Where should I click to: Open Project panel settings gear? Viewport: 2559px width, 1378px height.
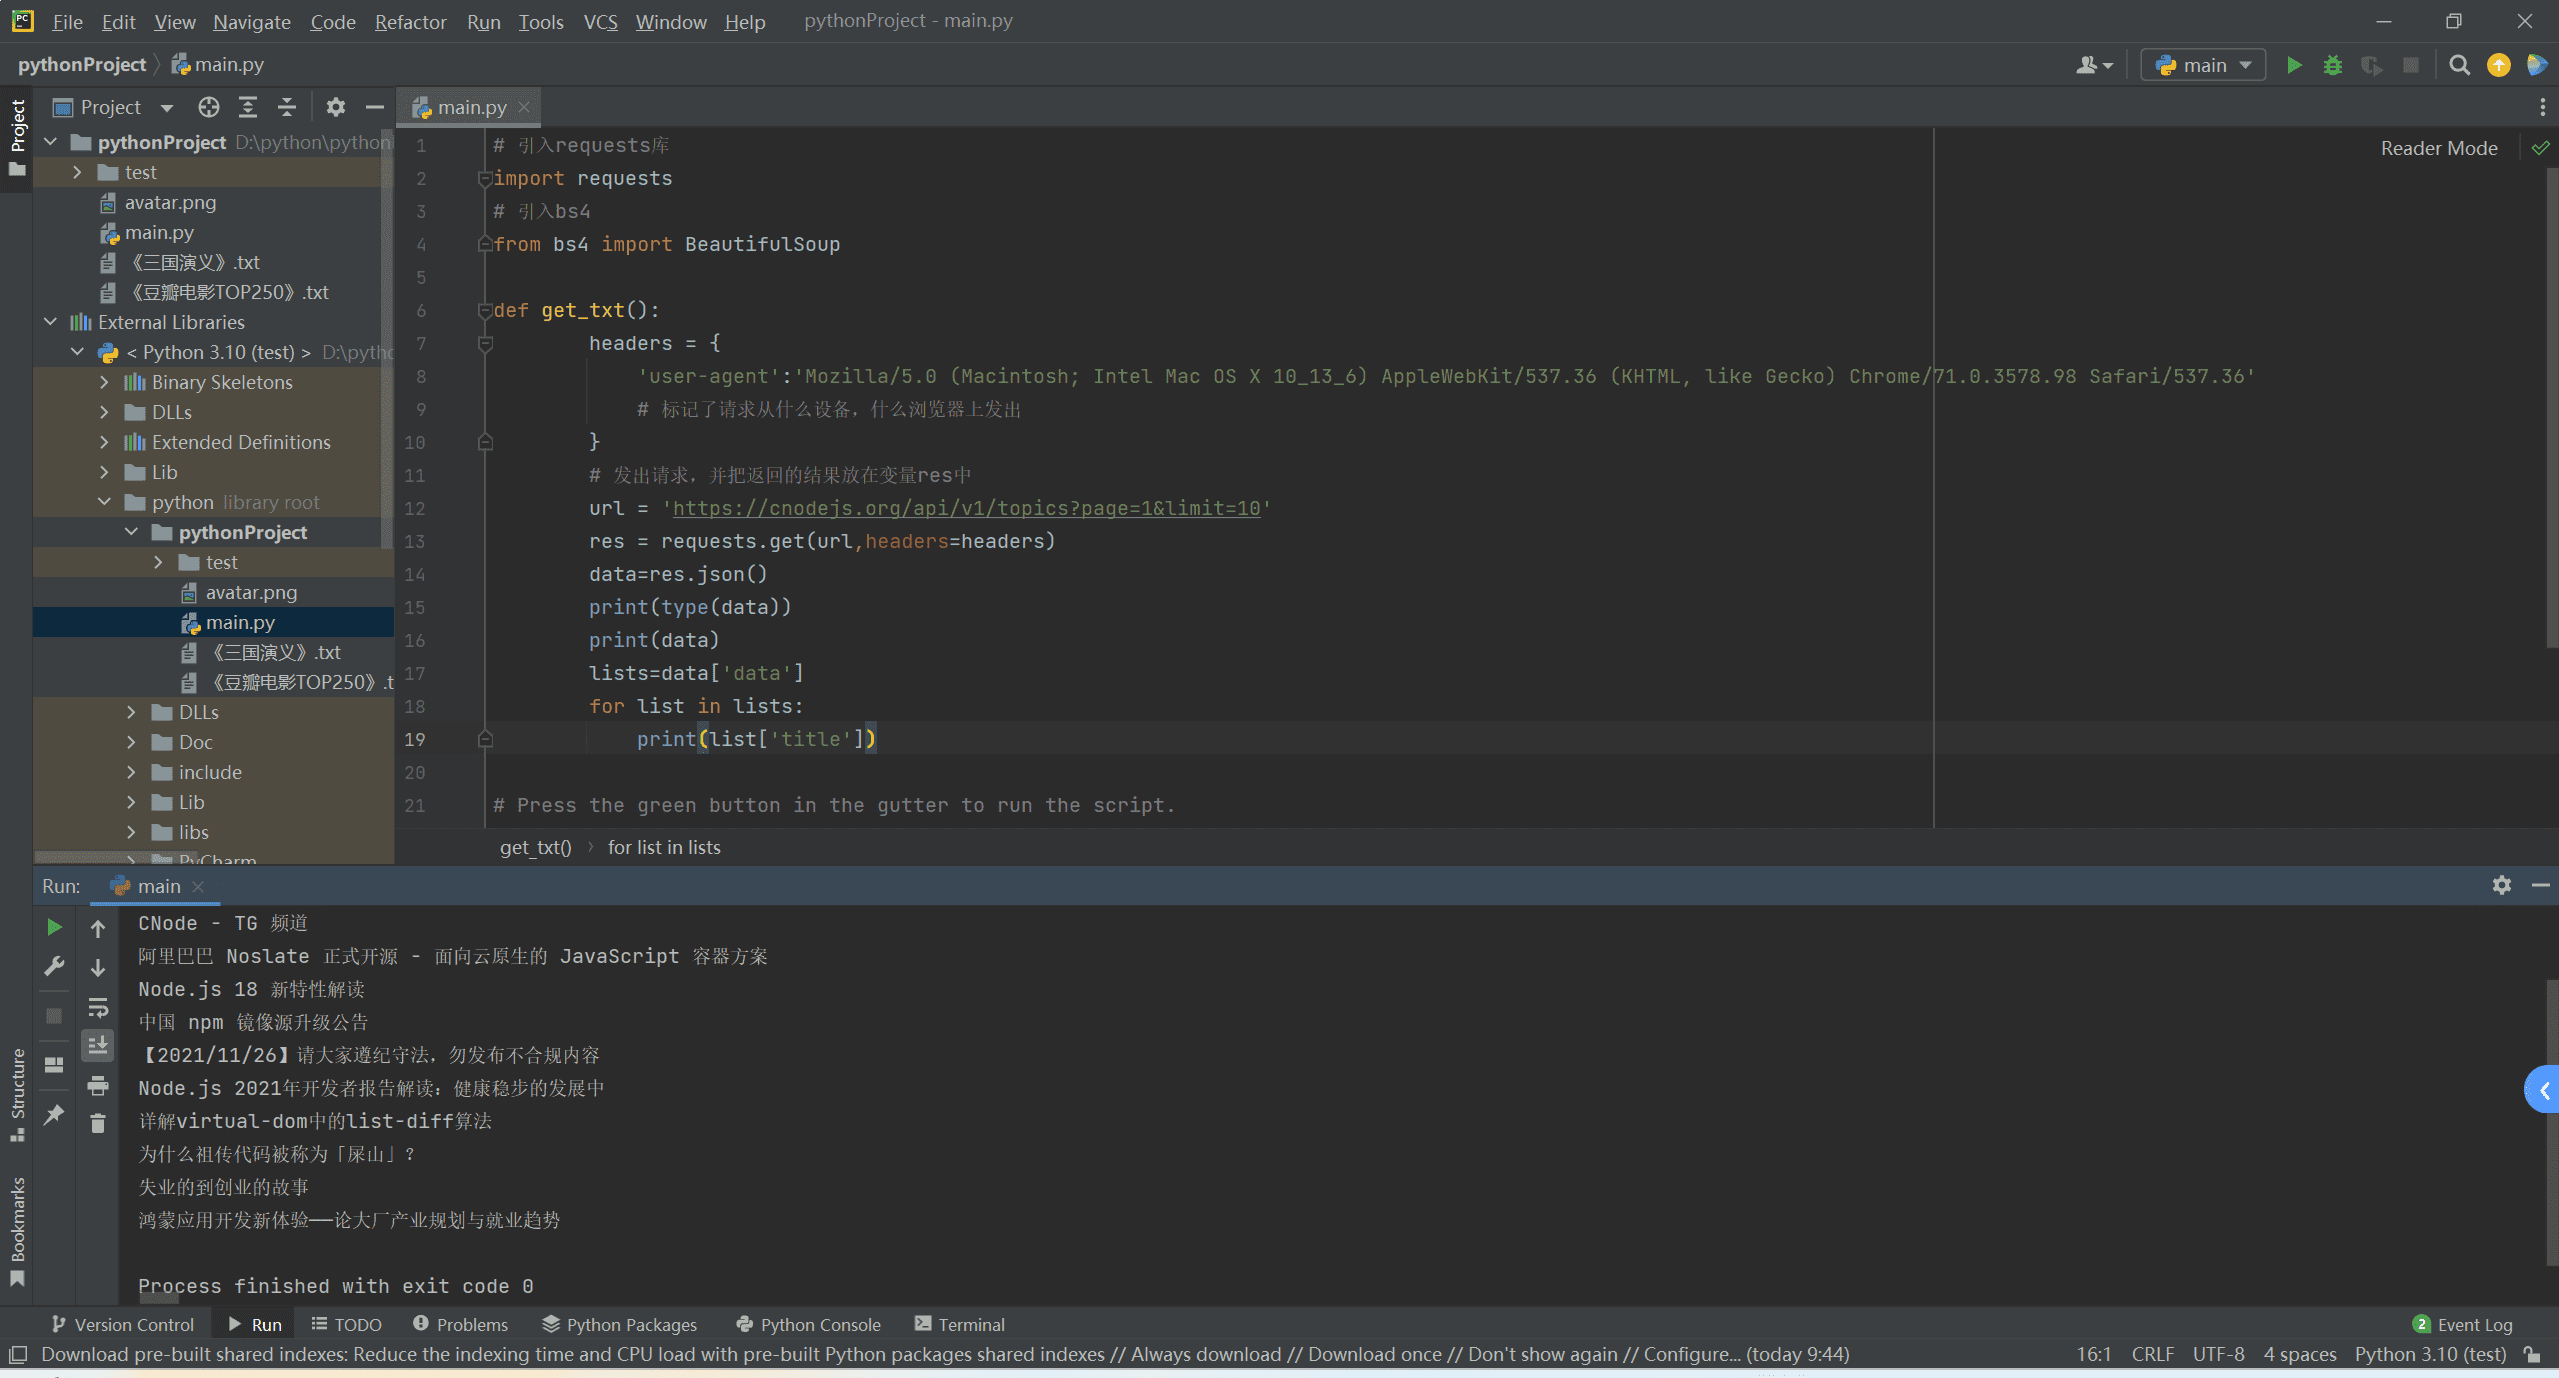pyautogui.click(x=336, y=107)
